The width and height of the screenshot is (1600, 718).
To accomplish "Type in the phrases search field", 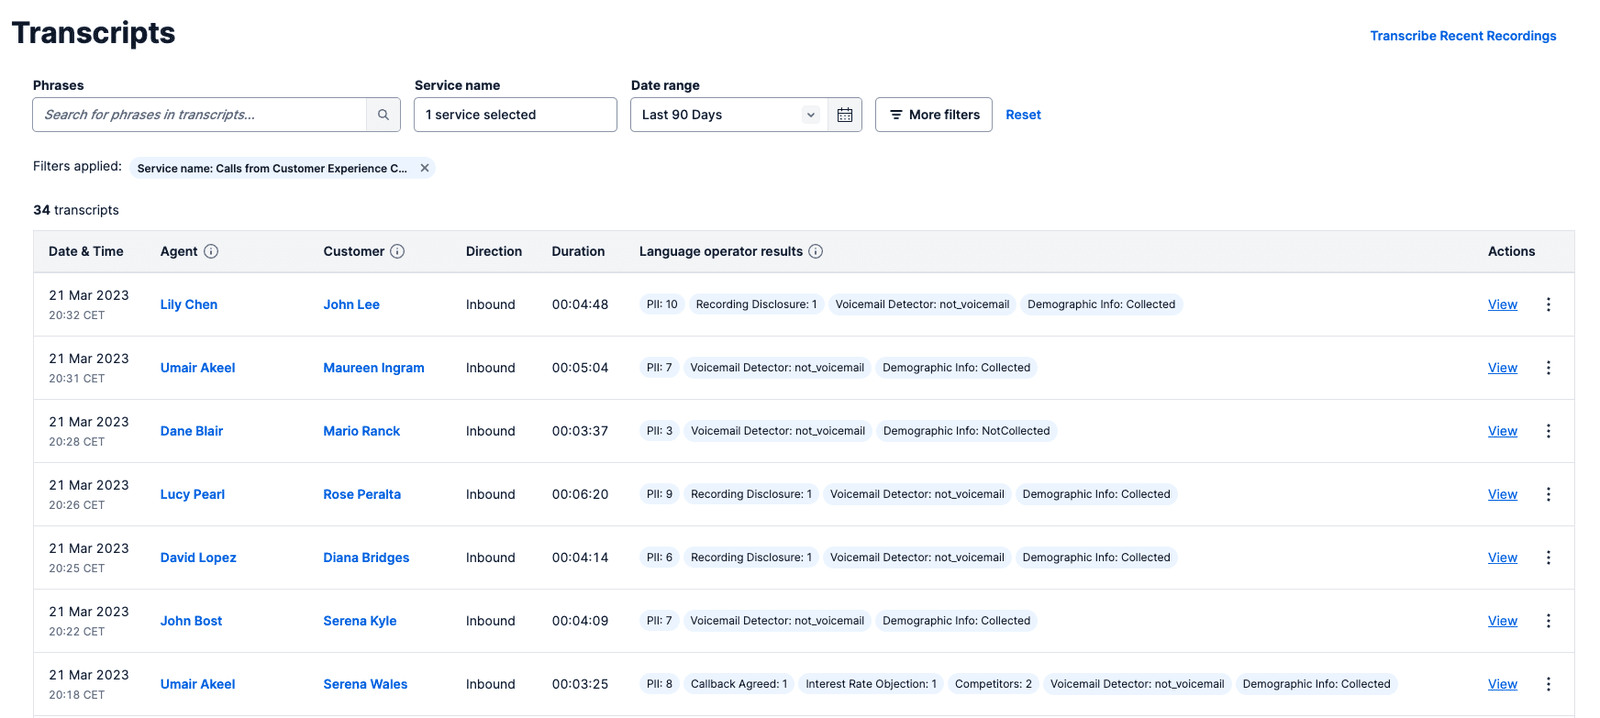I will (x=200, y=115).
